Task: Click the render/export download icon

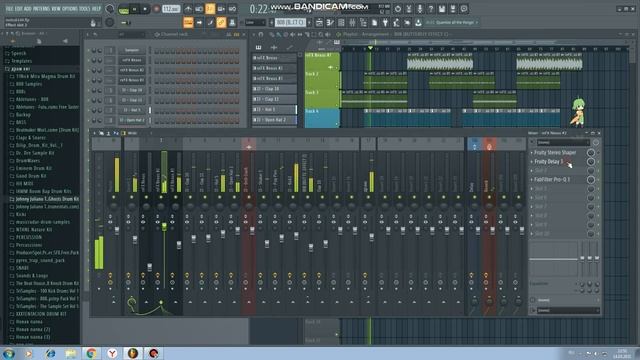Action: coord(418,23)
